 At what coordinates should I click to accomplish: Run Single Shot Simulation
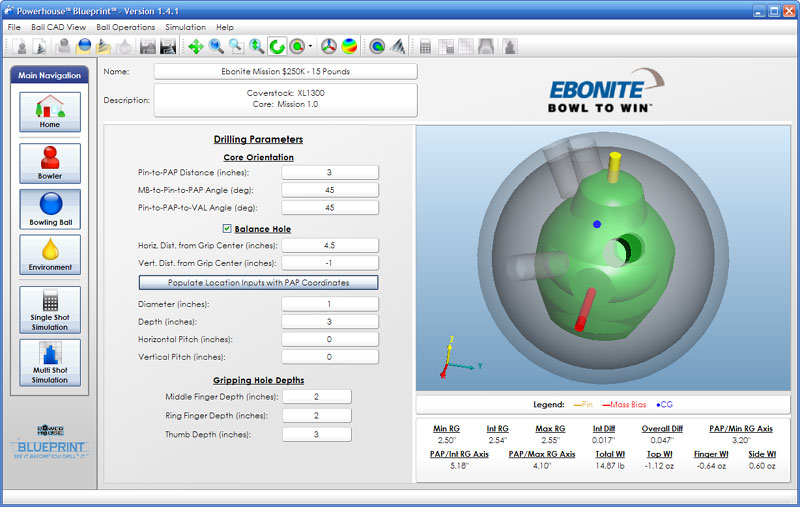click(50, 310)
